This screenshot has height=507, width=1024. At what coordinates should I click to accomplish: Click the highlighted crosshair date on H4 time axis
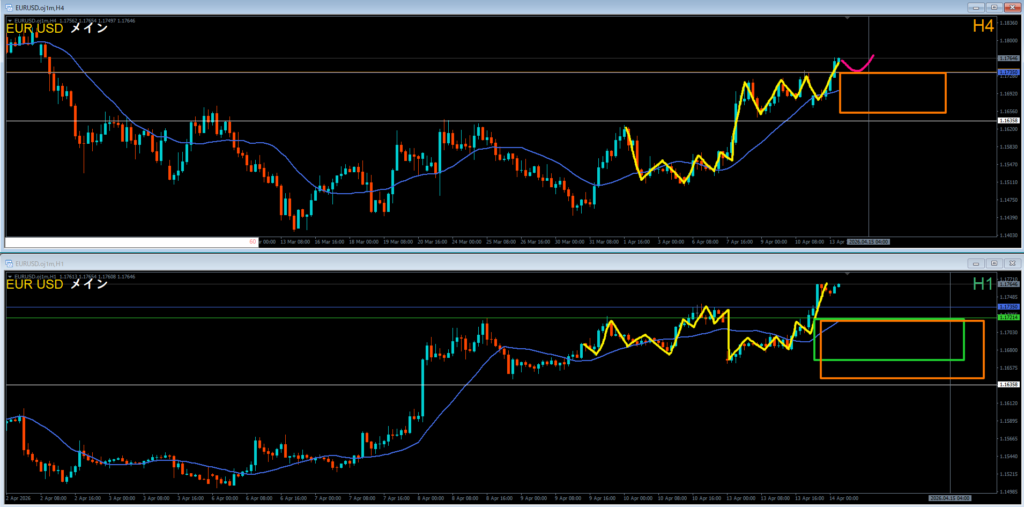pyautogui.click(x=868, y=242)
